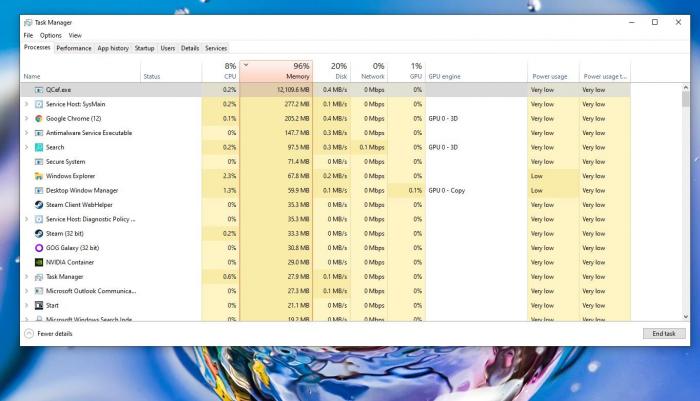Switch to the App history tab
This screenshot has width=700, height=401.
113,48
